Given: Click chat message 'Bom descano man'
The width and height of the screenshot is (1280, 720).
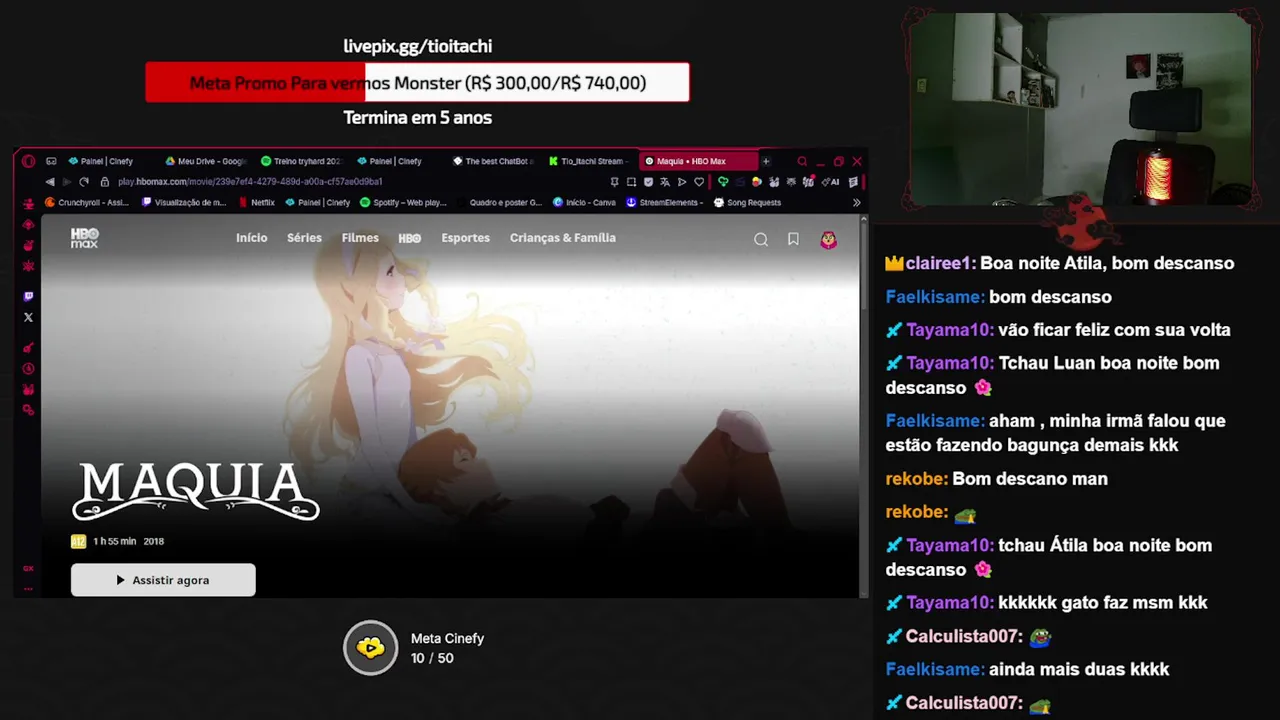Looking at the screenshot, I should pyautogui.click(x=1030, y=479).
